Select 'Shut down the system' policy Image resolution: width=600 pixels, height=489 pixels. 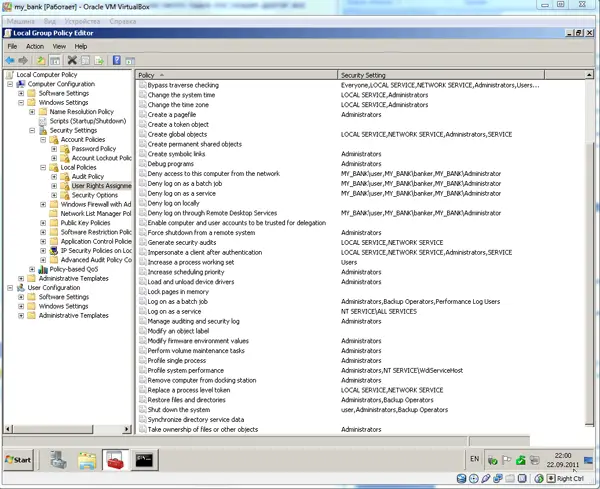click(179, 410)
